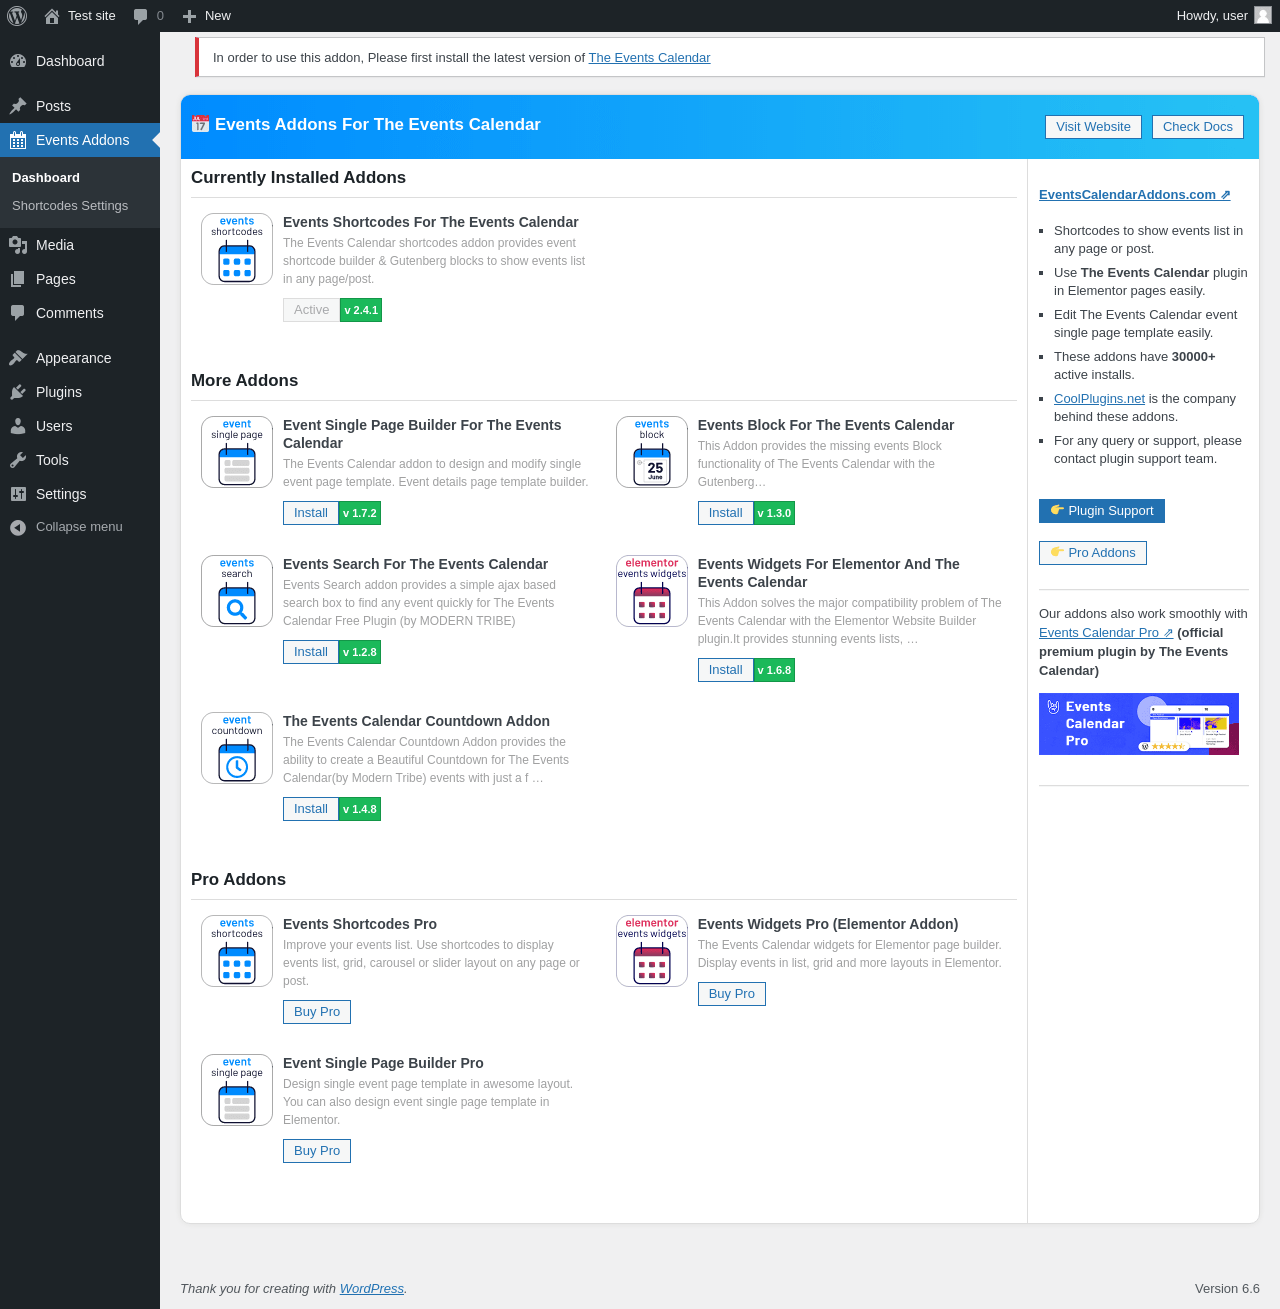Click the user avatar icon
1280x1309 pixels.
(x=1263, y=15)
